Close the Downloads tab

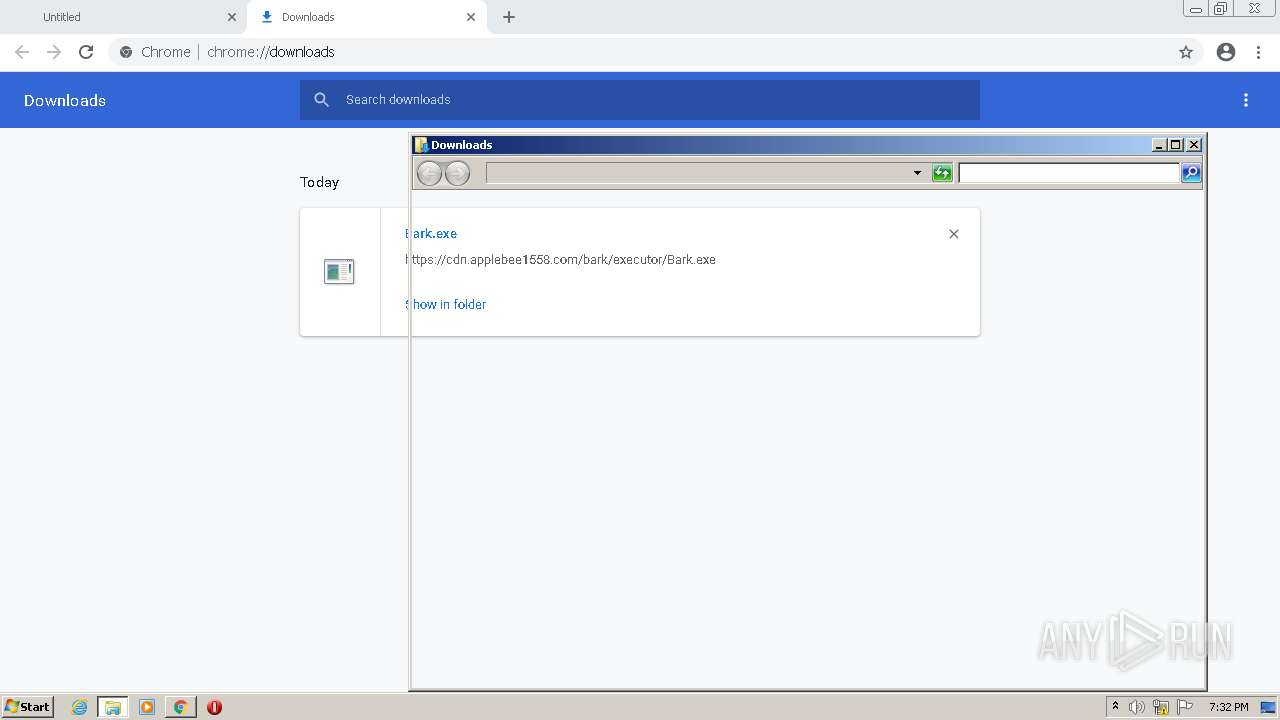pos(471,17)
